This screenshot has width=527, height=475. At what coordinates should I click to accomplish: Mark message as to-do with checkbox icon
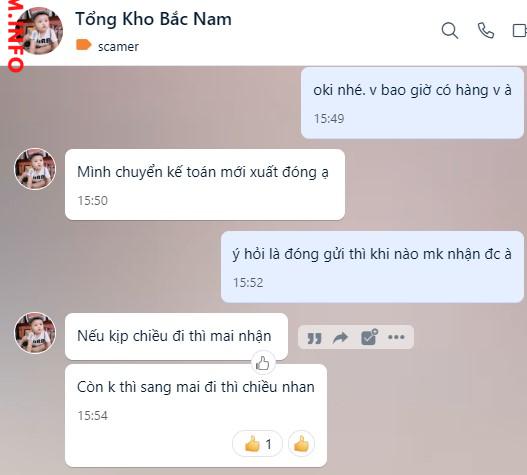[x=369, y=337]
